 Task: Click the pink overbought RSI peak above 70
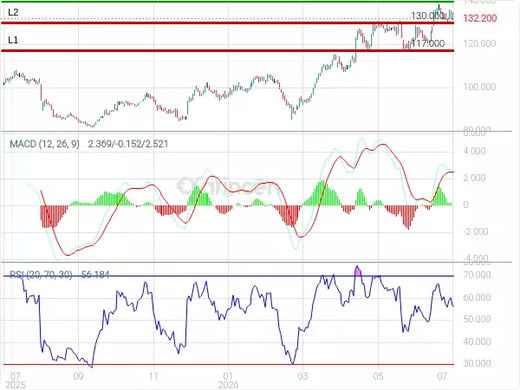pyautogui.click(x=358, y=271)
